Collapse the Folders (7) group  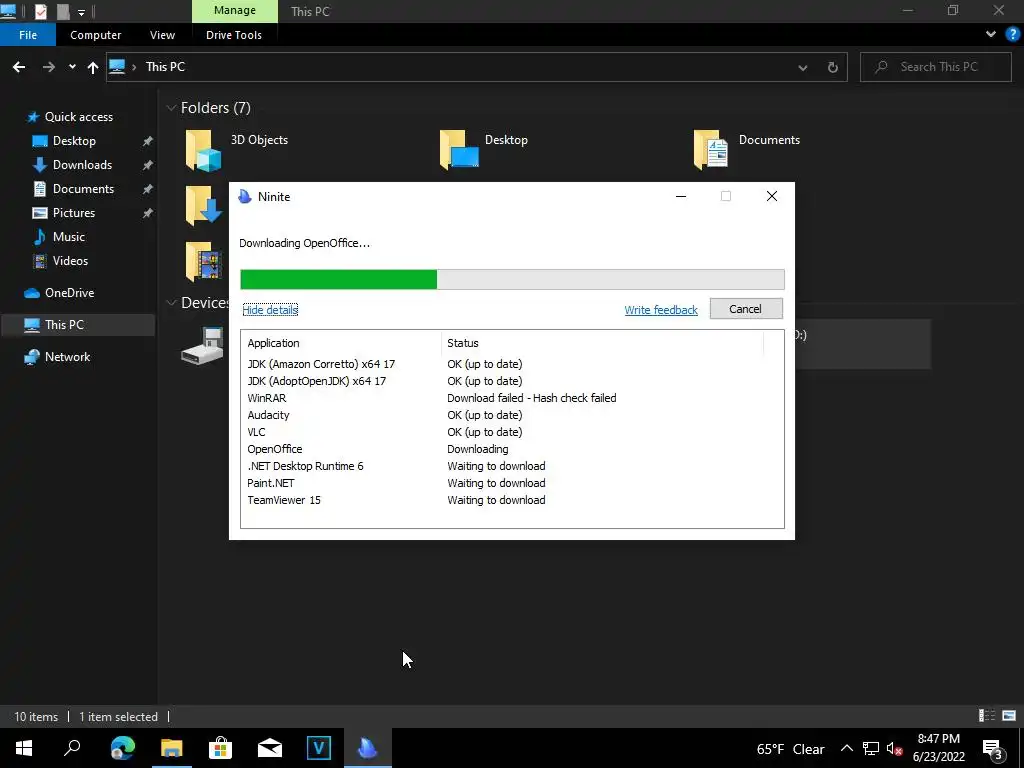click(171, 108)
